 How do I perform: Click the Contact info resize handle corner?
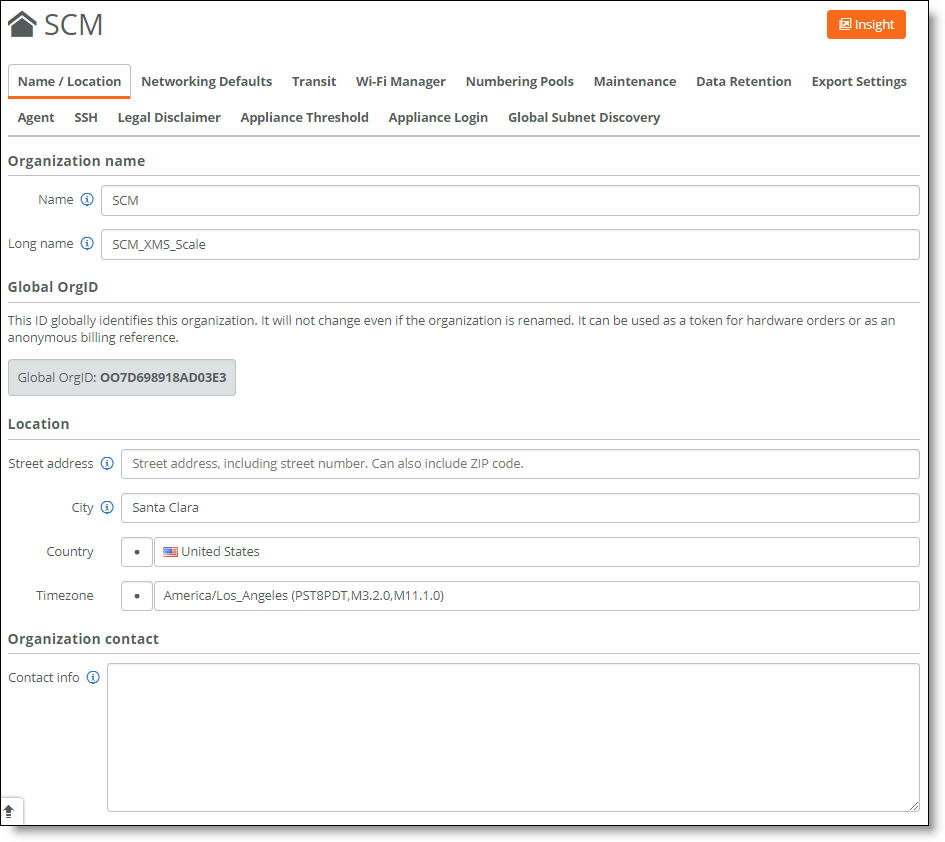914,806
